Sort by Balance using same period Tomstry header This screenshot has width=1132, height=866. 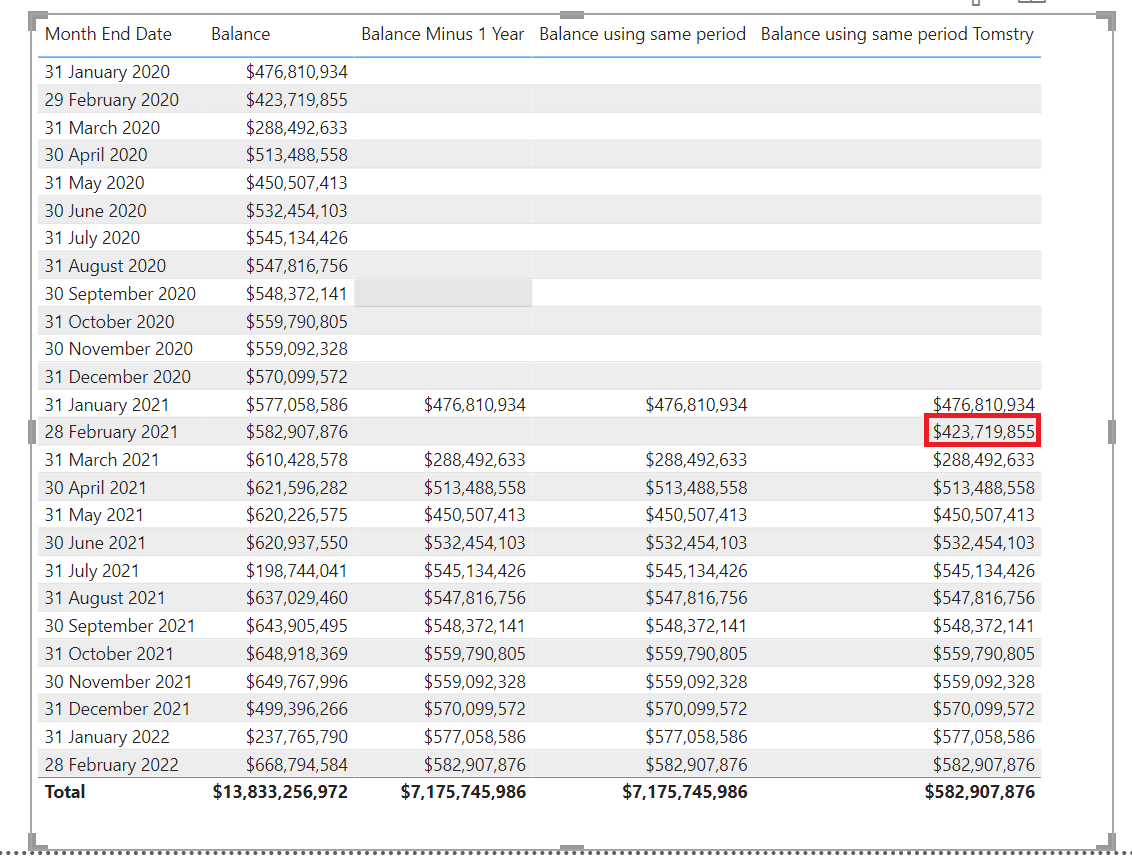[x=897, y=34]
